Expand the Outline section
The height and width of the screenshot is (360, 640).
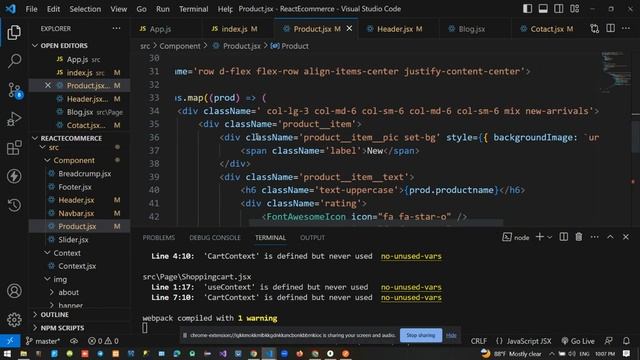coord(54,315)
